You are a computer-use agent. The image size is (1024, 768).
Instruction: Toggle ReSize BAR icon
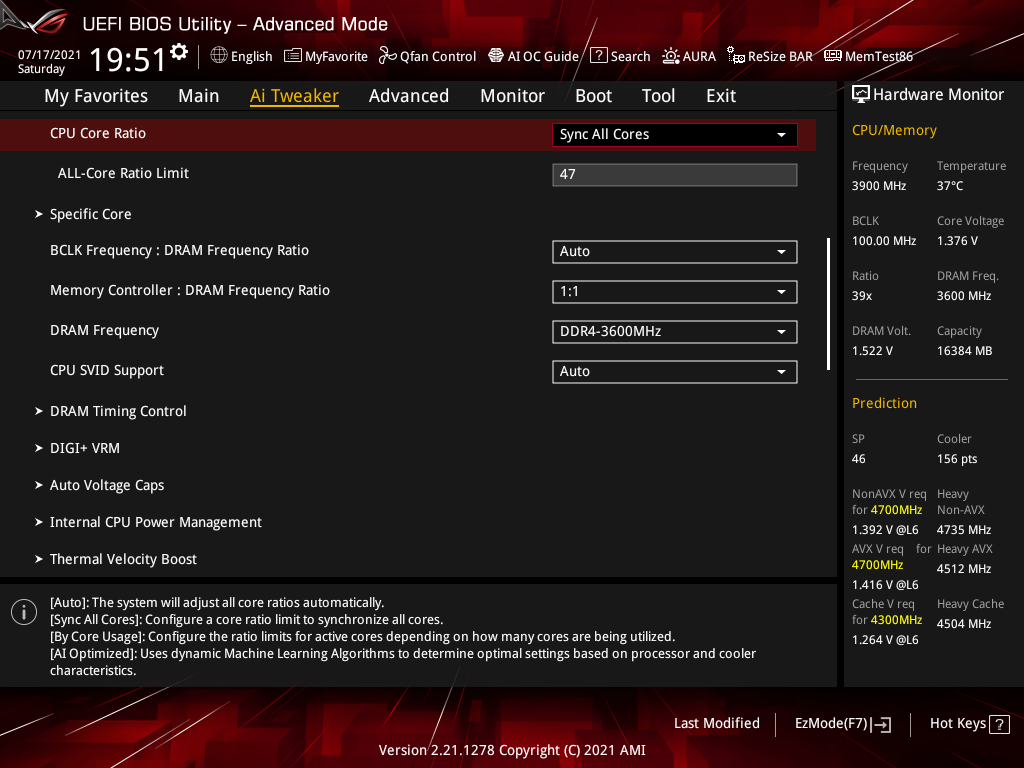click(x=736, y=56)
